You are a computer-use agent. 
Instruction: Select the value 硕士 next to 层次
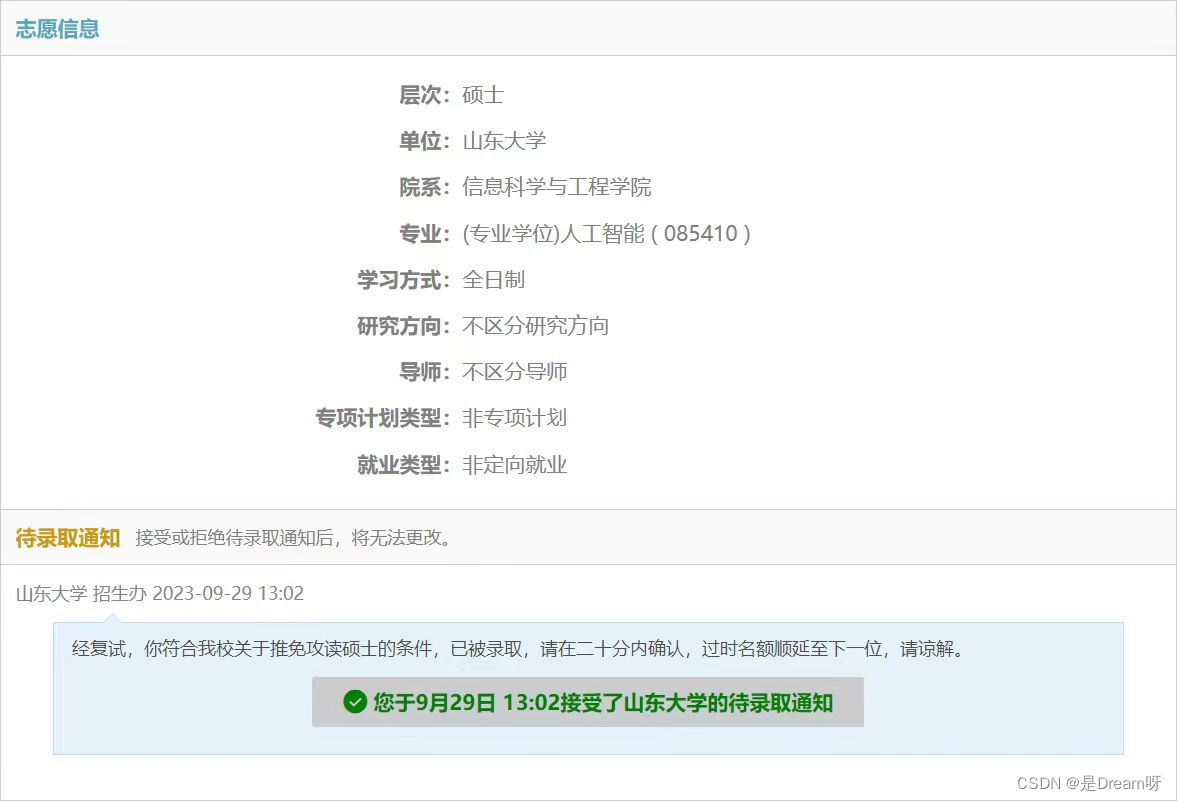483,95
